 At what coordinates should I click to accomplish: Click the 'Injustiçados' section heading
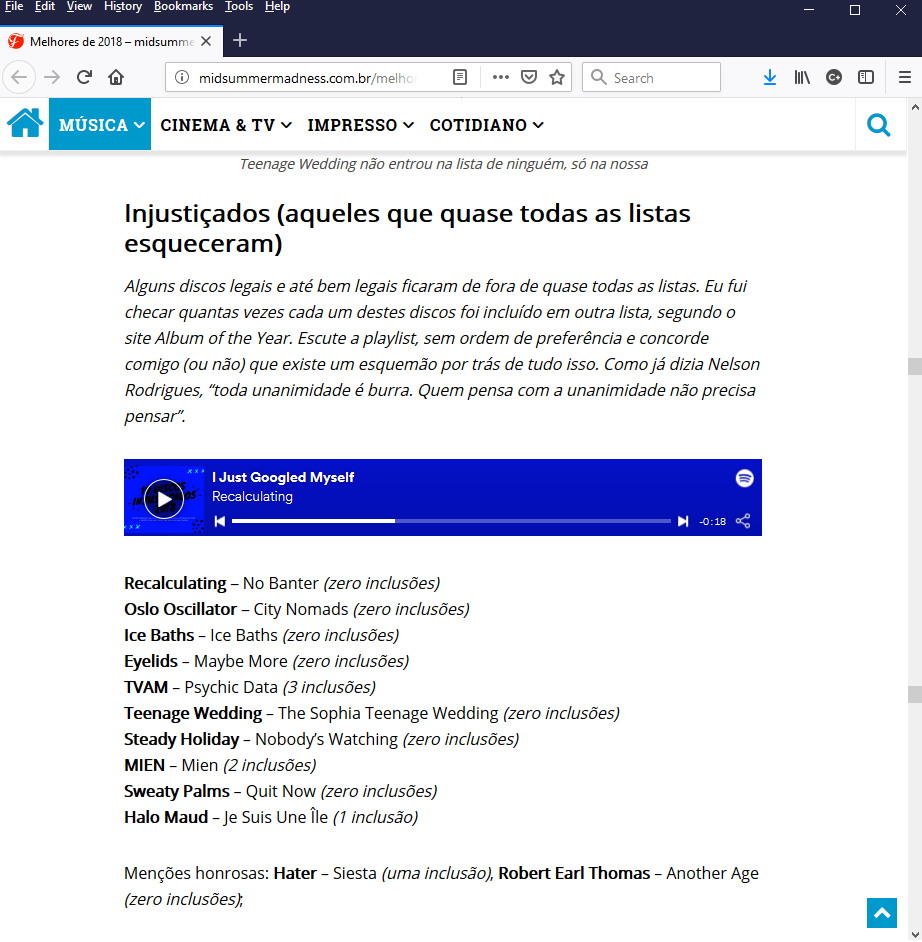tap(407, 228)
